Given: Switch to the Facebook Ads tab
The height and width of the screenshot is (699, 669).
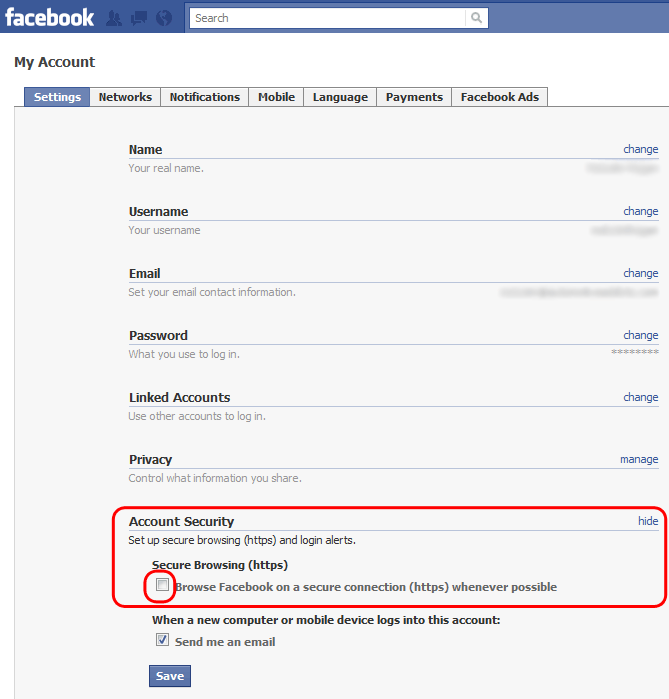Looking at the screenshot, I should coord(499,97).
